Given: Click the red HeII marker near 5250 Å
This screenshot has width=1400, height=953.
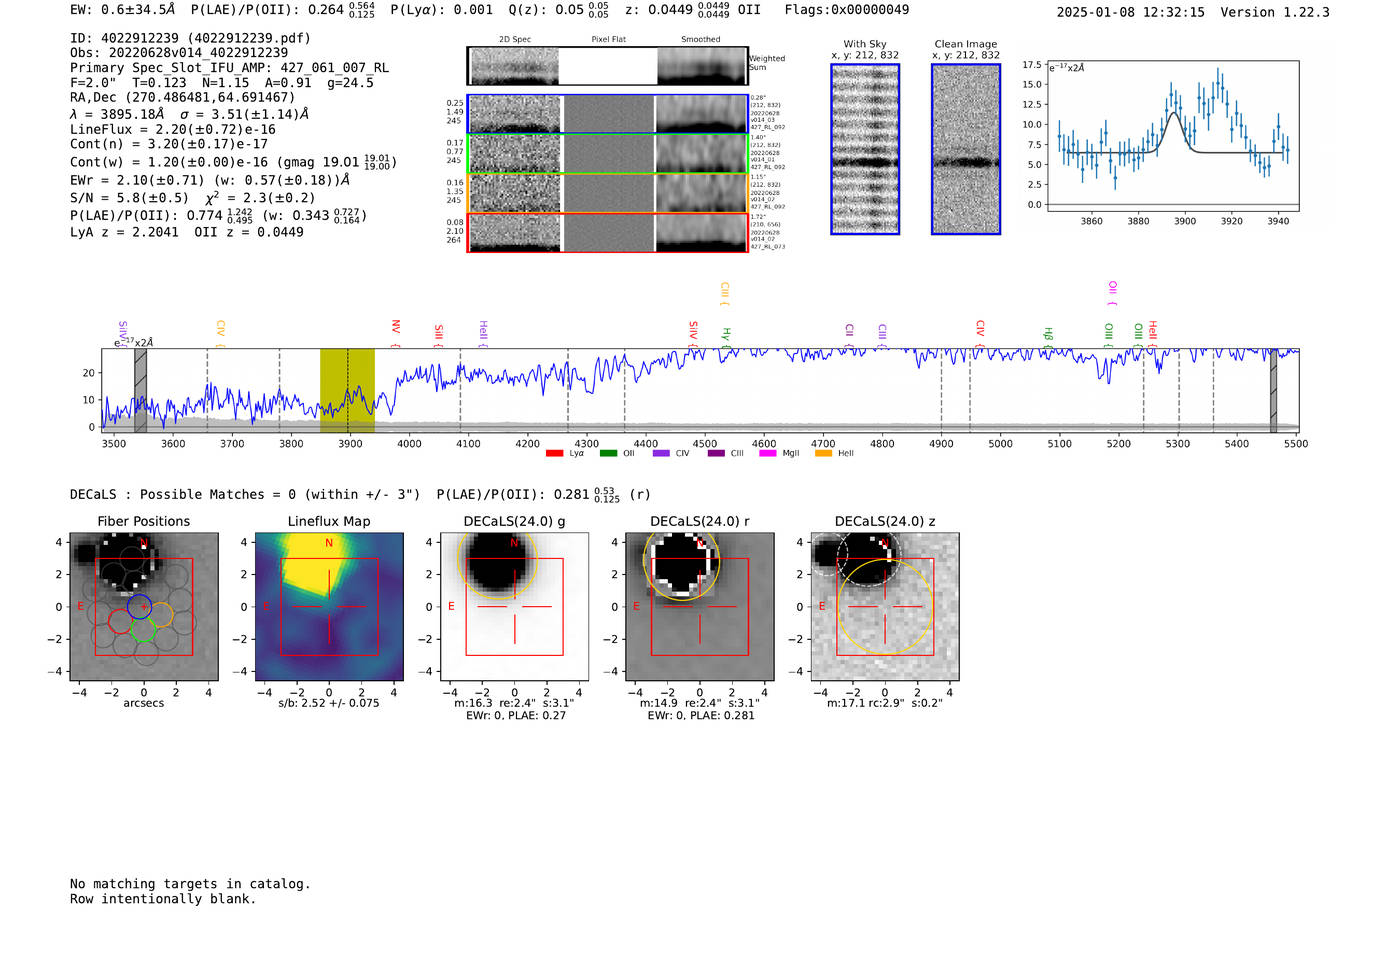Looking at the screenshot, I should point(1152,333).
